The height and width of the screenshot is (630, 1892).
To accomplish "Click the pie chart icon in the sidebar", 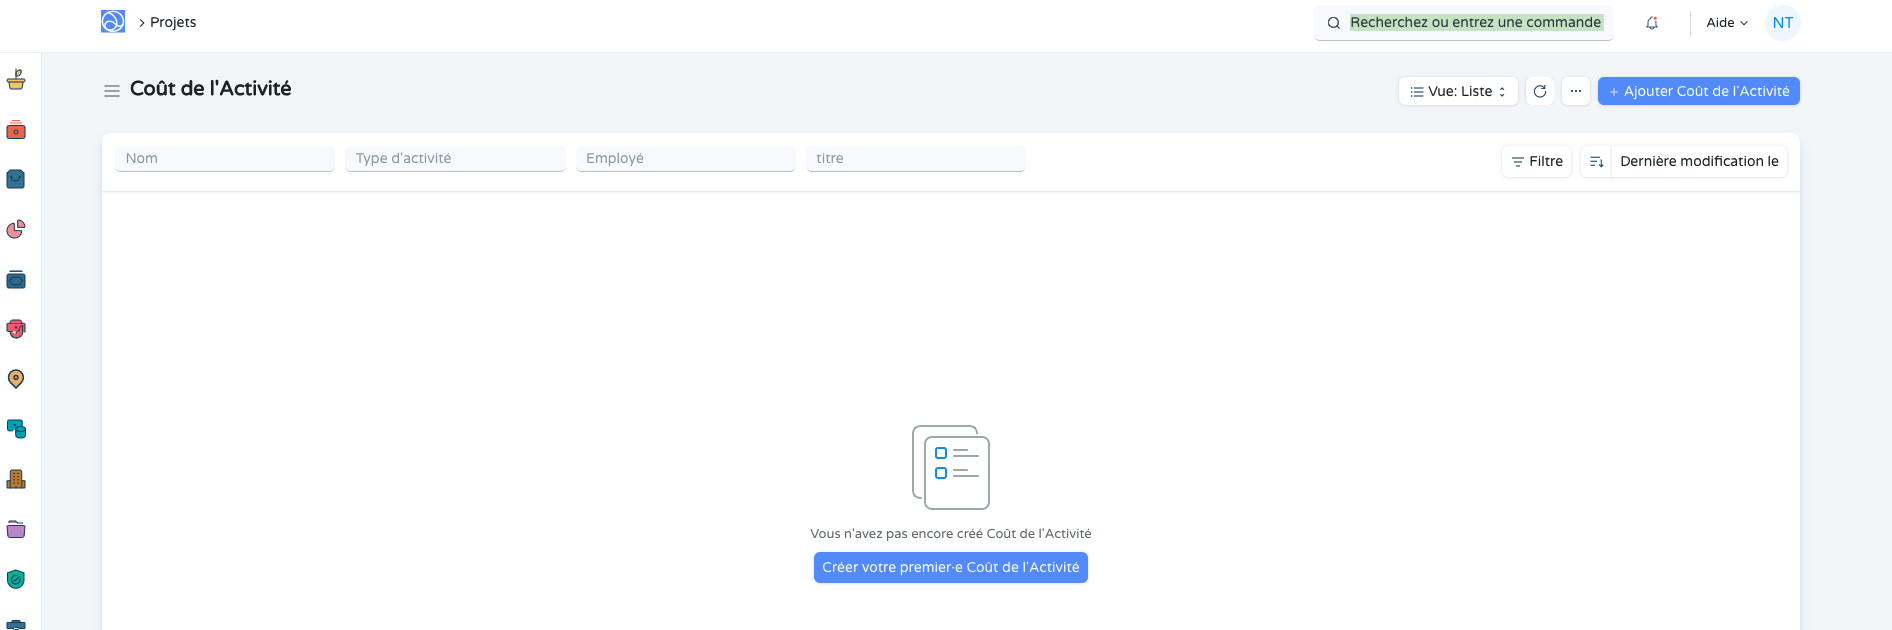I will (x=16, y=230).
